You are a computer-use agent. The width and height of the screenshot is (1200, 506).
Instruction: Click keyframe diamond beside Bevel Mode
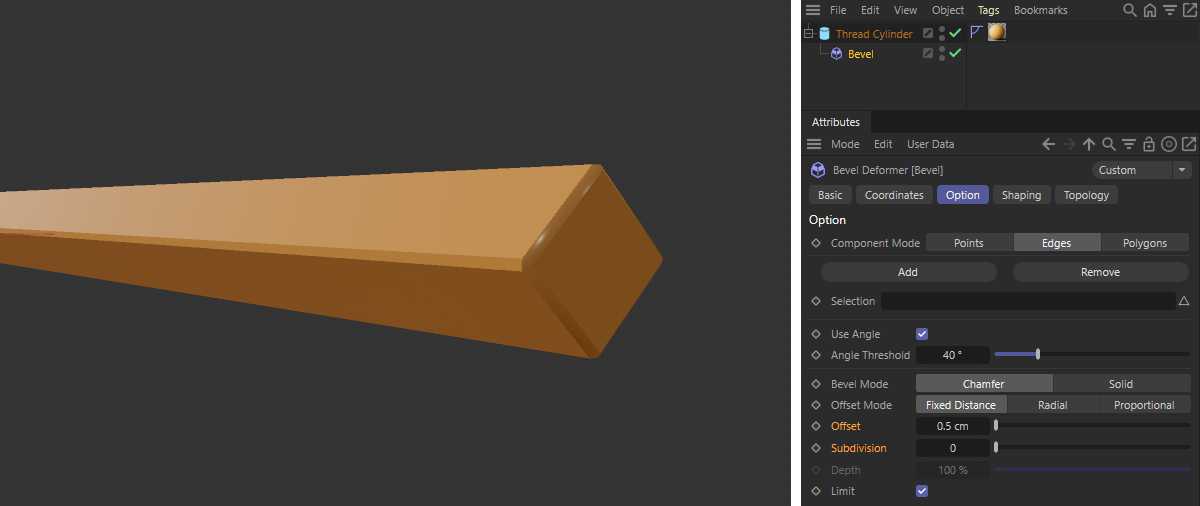click(816, 384)
